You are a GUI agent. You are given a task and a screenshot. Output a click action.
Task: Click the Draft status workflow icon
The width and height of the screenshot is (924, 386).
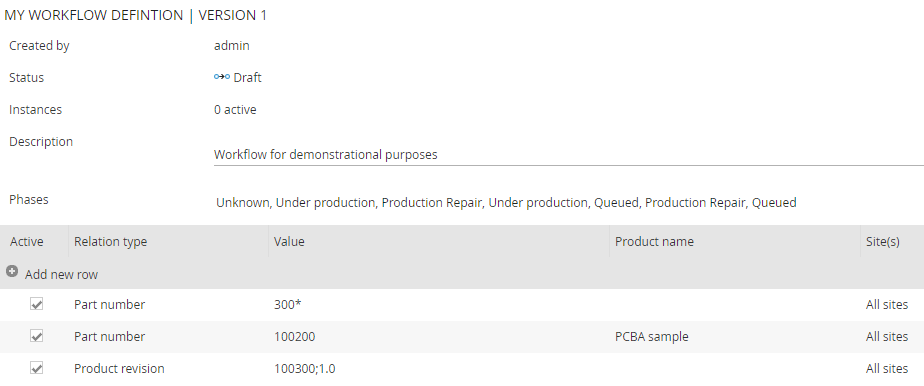pos(222,77)
